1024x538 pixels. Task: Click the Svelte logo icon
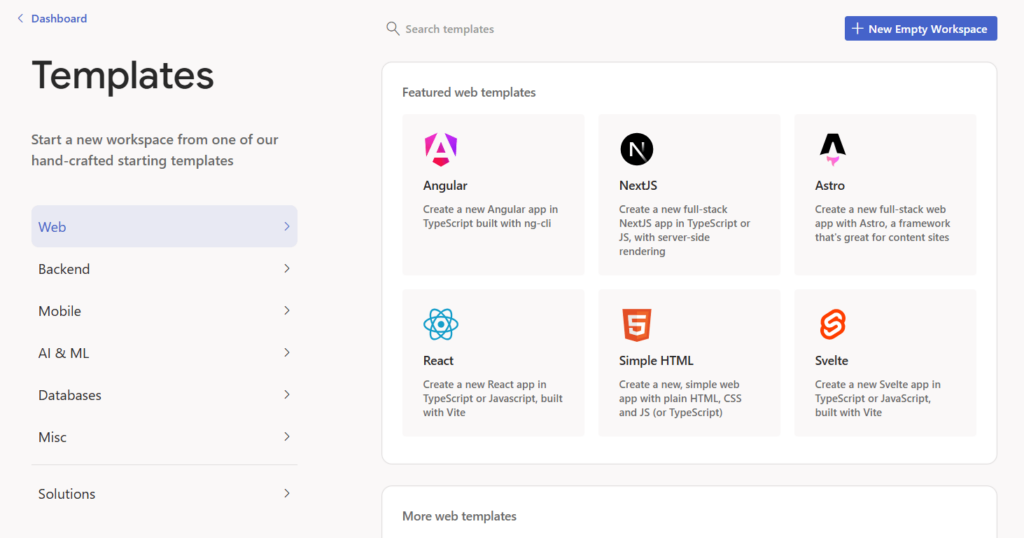[x=833, y=324]
